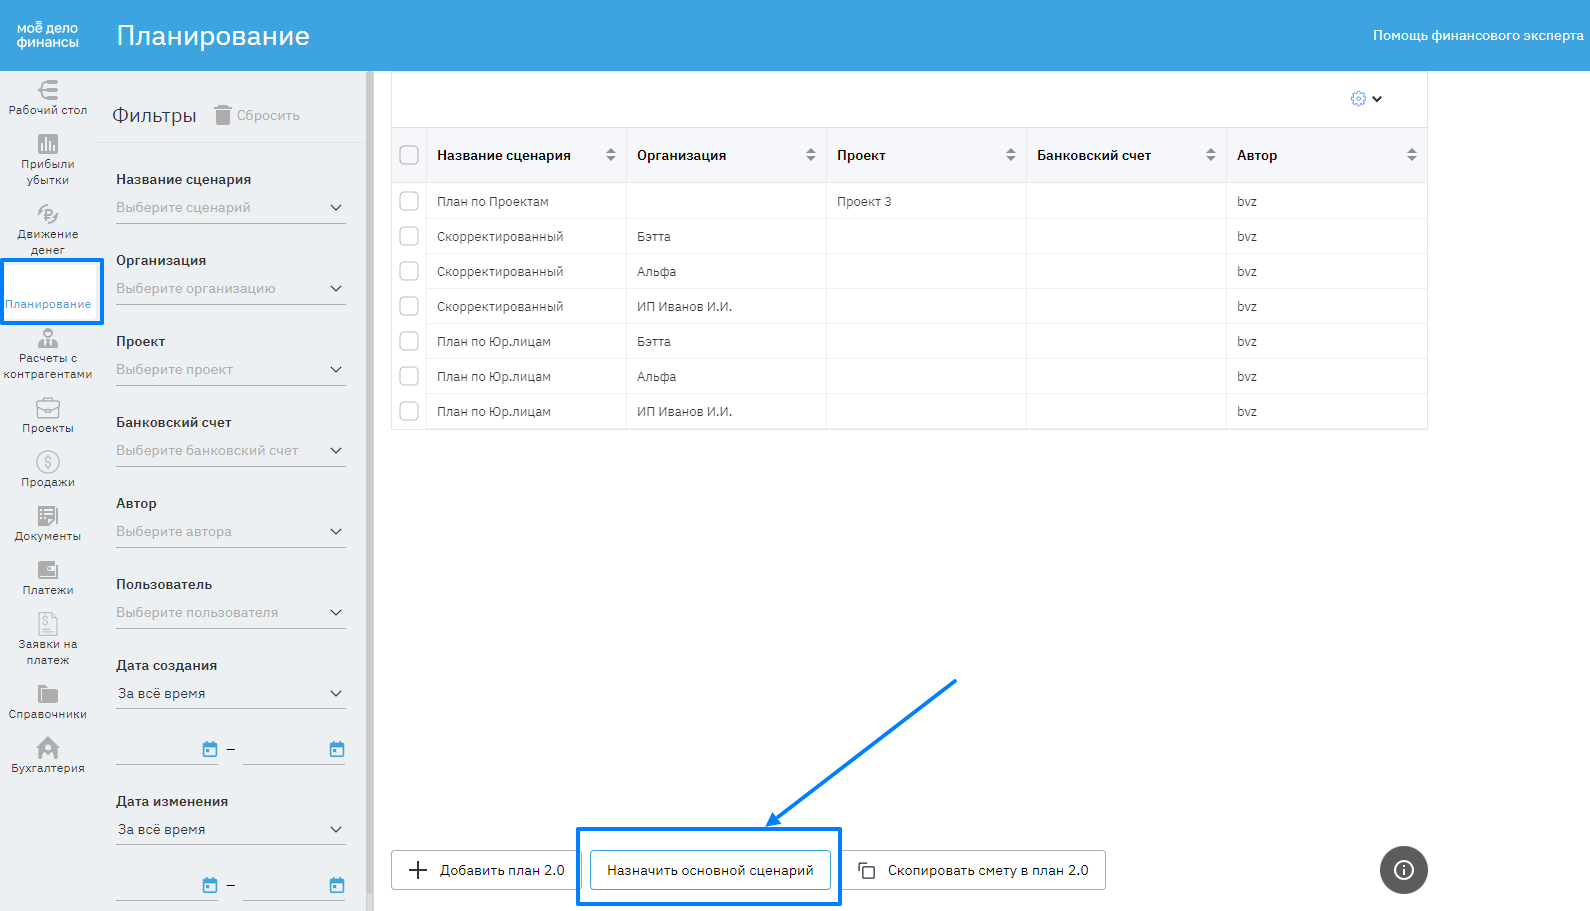Open Дата создания end date calendar
Screen dimensions: 1590x911
pyautogui.click(x=337, y=749)
